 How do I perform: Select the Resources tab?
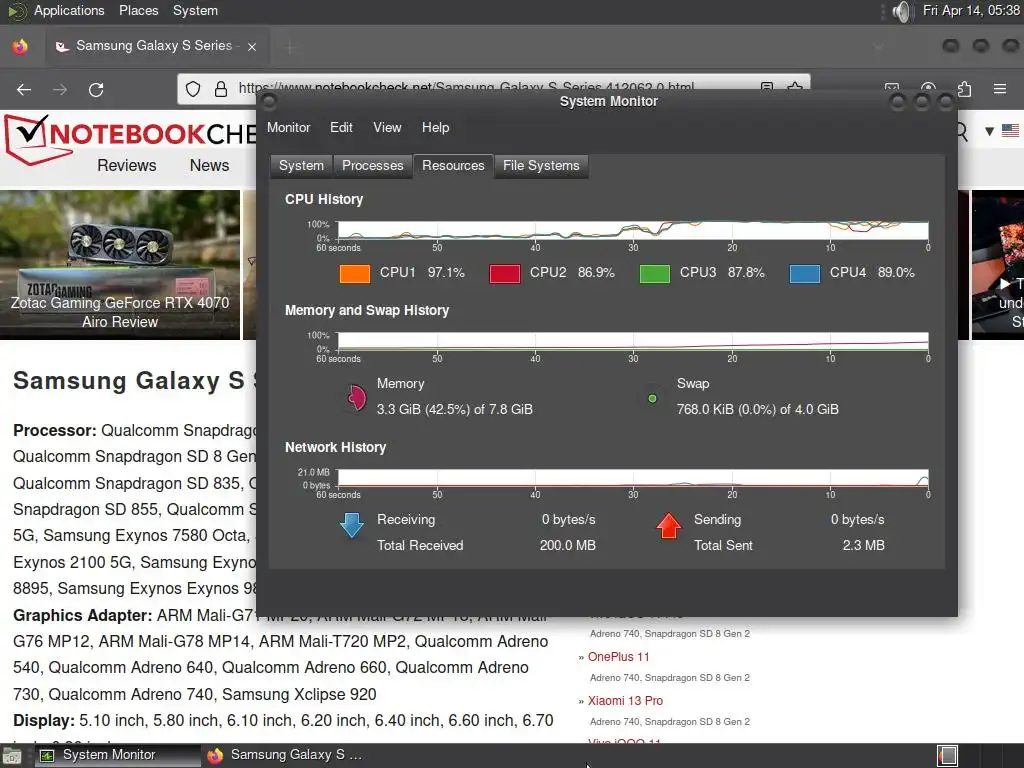tap(453, 166)
